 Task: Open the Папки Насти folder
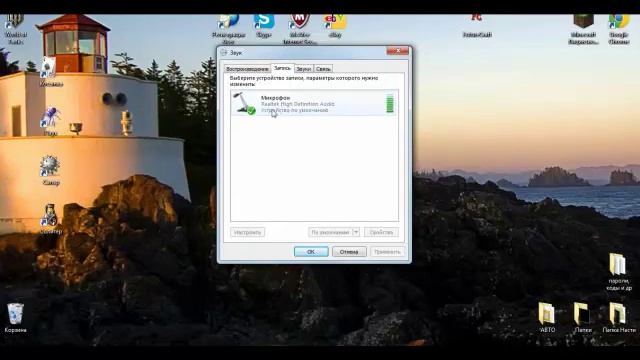click(618, 317)
